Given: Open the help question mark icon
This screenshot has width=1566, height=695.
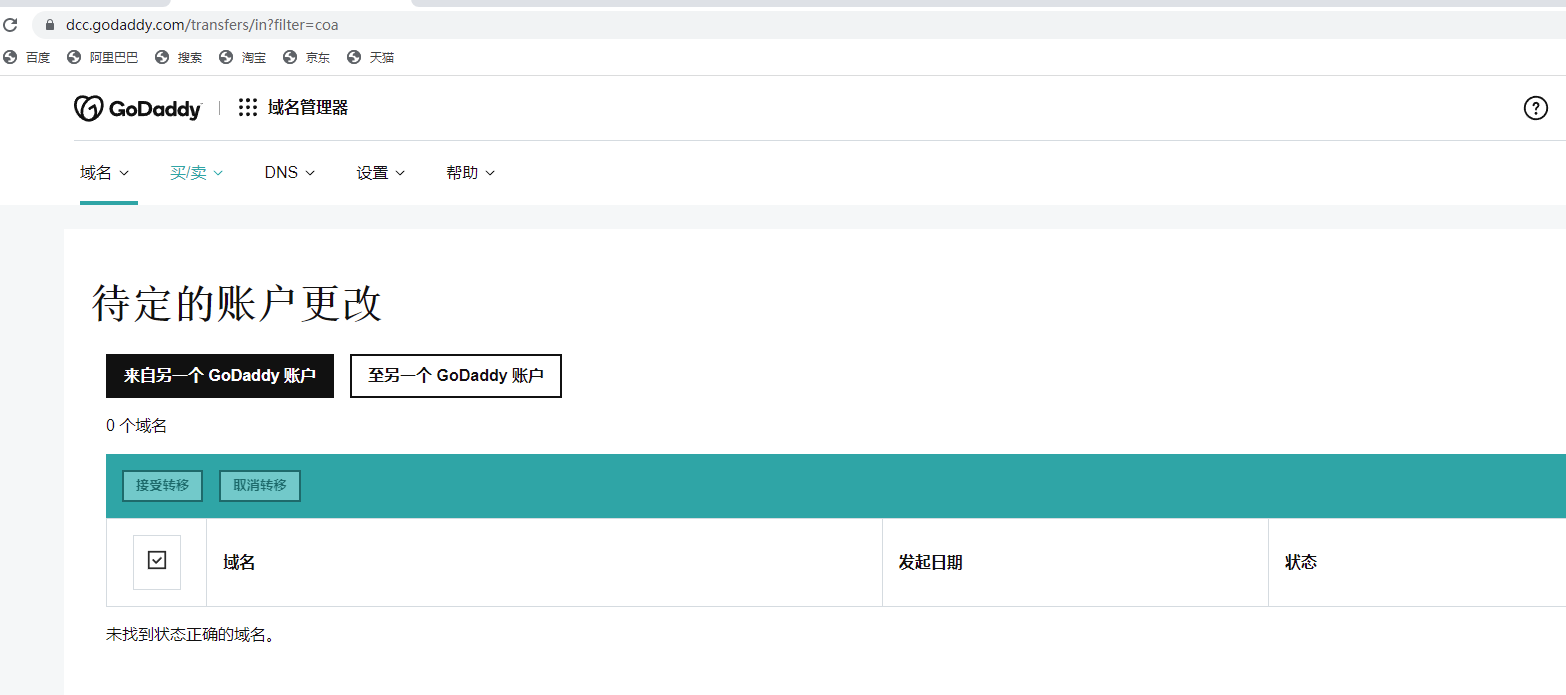Looking at the screenshot, I should click(x=1535, y=108).
